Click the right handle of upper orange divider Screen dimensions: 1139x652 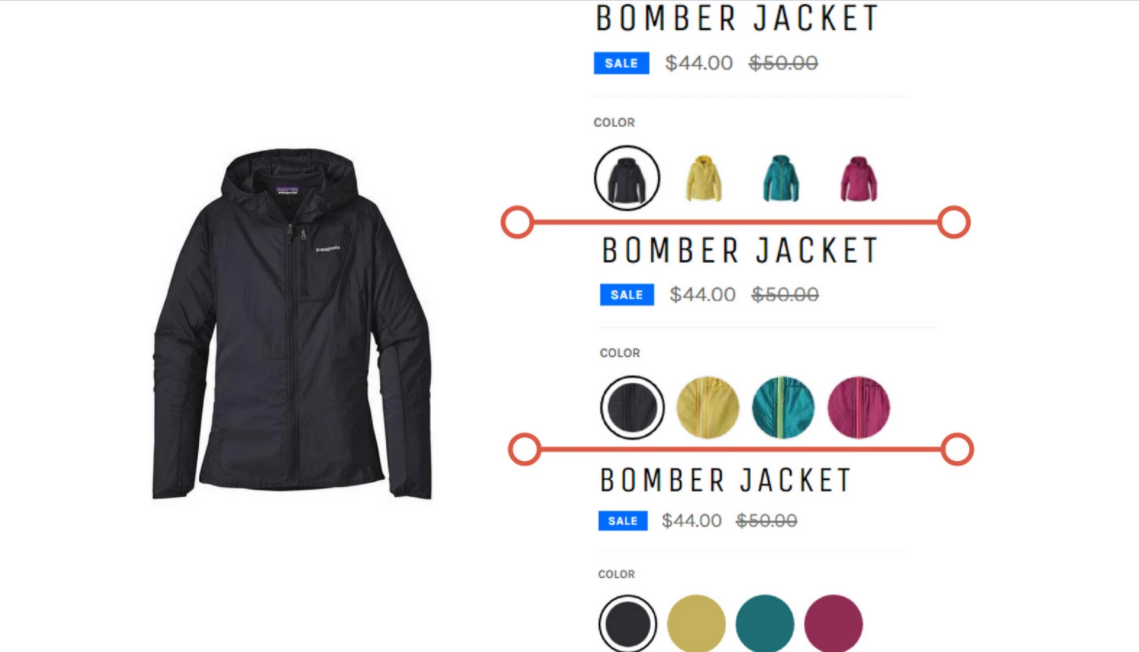[x=954, y=222]
